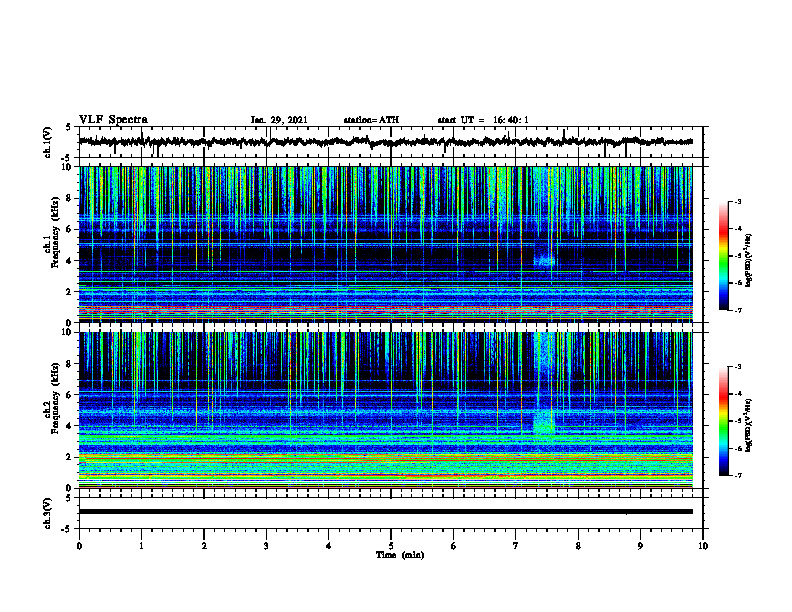This screenshot has width=792, height=612.
Task: Click the '-3' label on the lower color bar
Action: click(737, 367)
